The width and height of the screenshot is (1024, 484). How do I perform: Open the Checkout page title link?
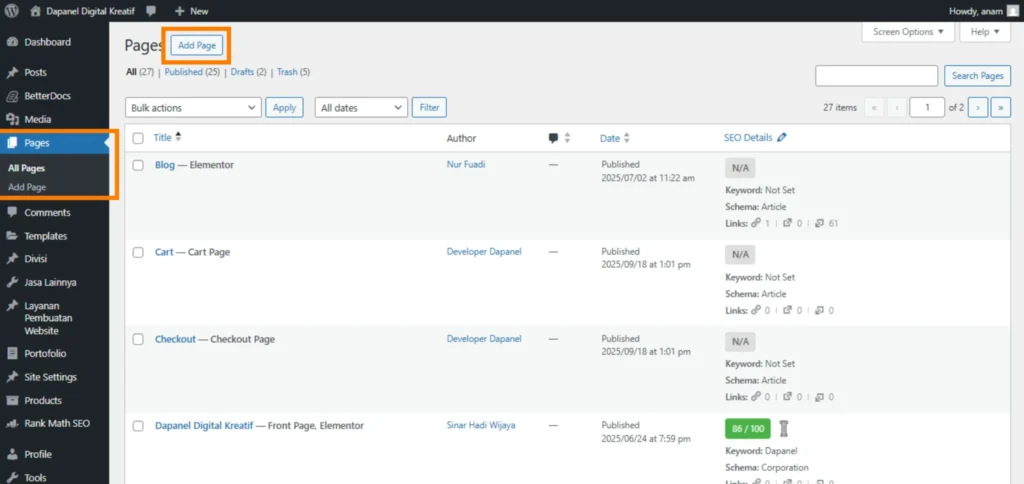(175, 339)
